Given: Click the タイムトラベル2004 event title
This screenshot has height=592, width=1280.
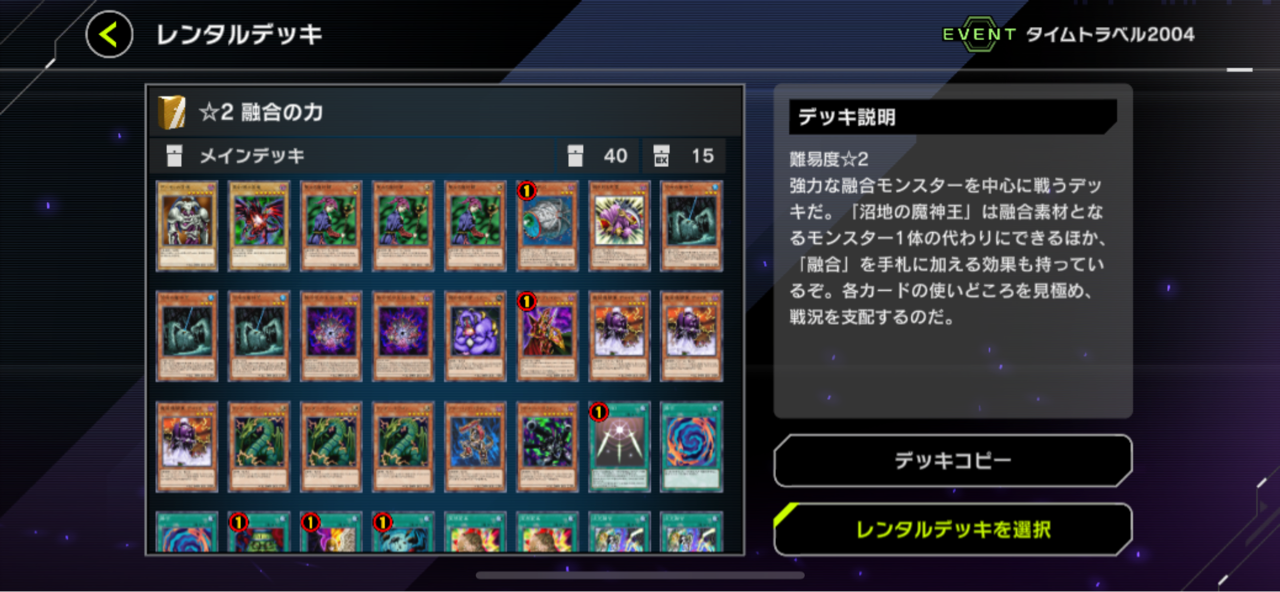Looking at the screenshot, I should point(1109,35).
